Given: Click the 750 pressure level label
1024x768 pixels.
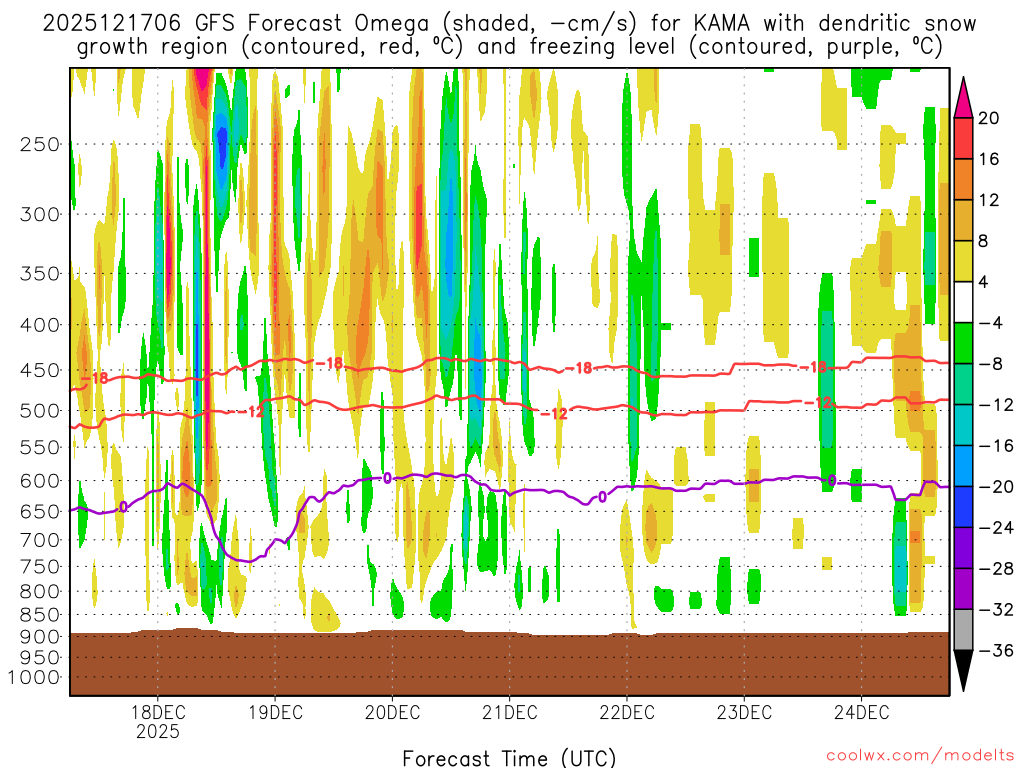Looking at the screenshot, I should 40,567.
